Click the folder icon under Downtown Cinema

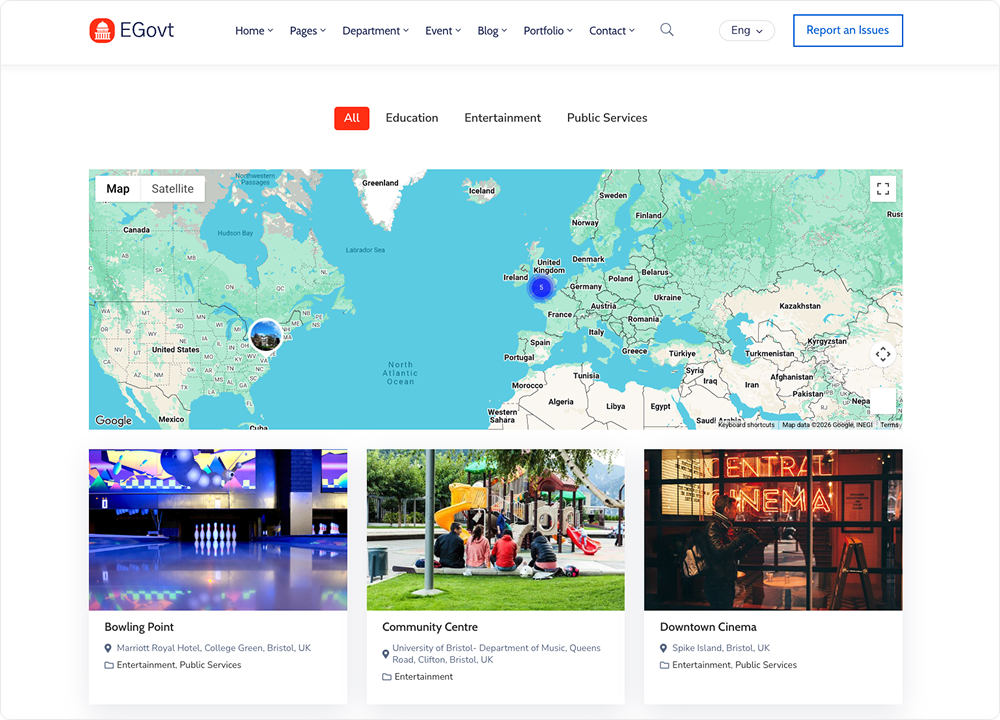tap(664, 665)
